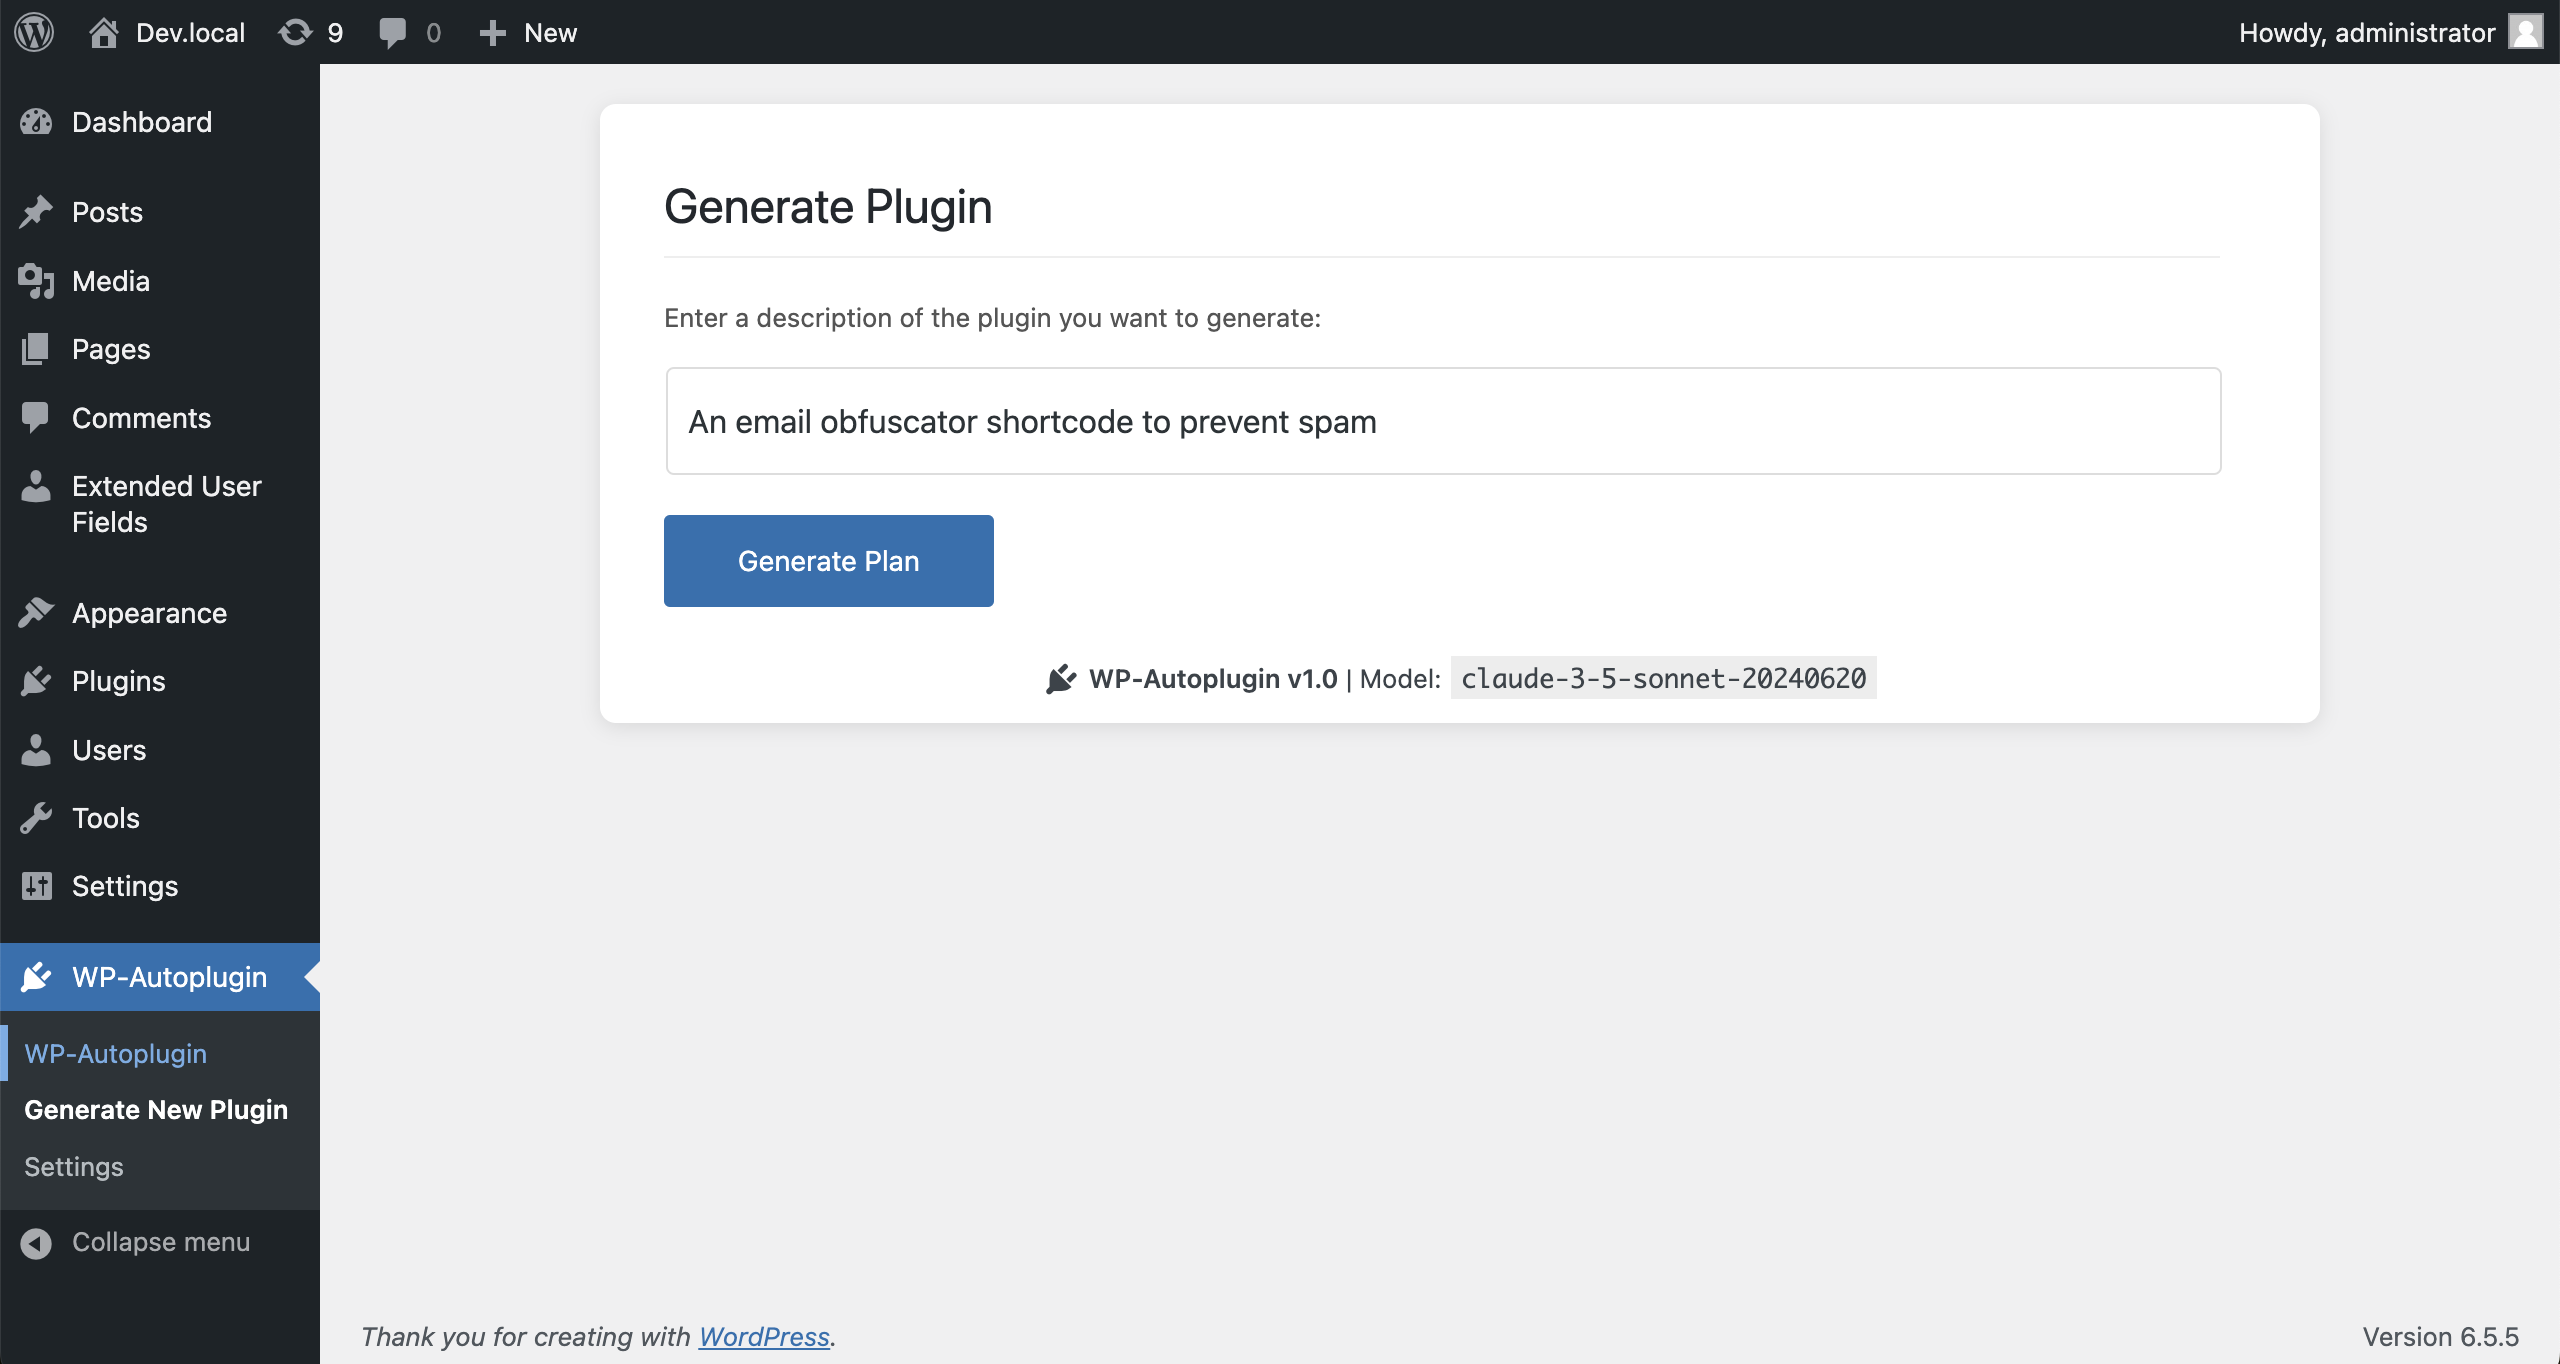Click the plugin description input field

pyautogui.click(x=1442, y=421)
